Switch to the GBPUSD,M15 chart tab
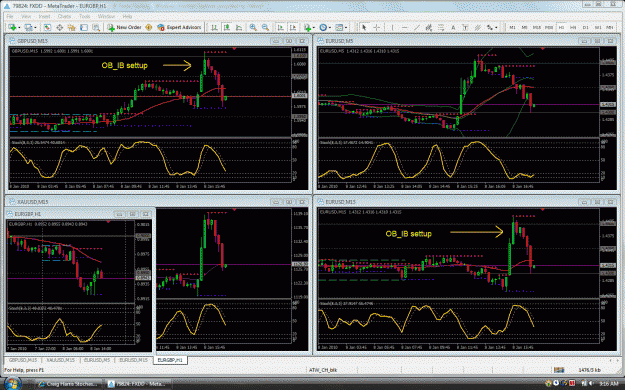Image resolution: width=625 pixels, height=390 pixels. click(x=23, y=360)
